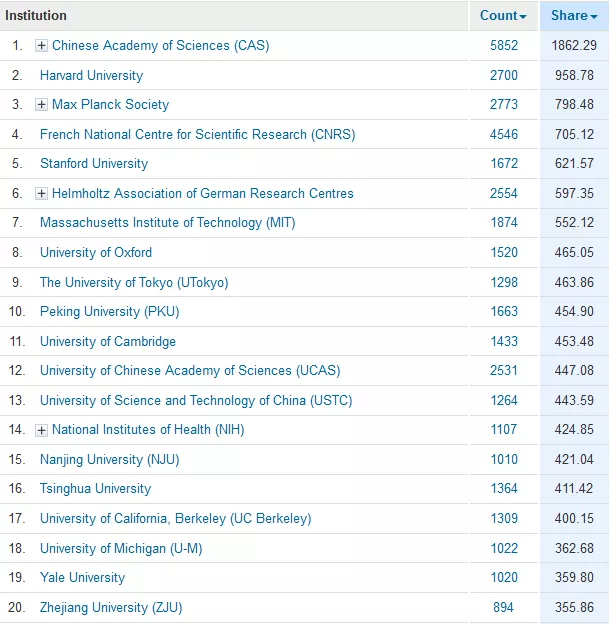Open Peking University (PKU) link
Image resolution: width=610 pixels, height=624 pixels.
(x=109, y=312)
